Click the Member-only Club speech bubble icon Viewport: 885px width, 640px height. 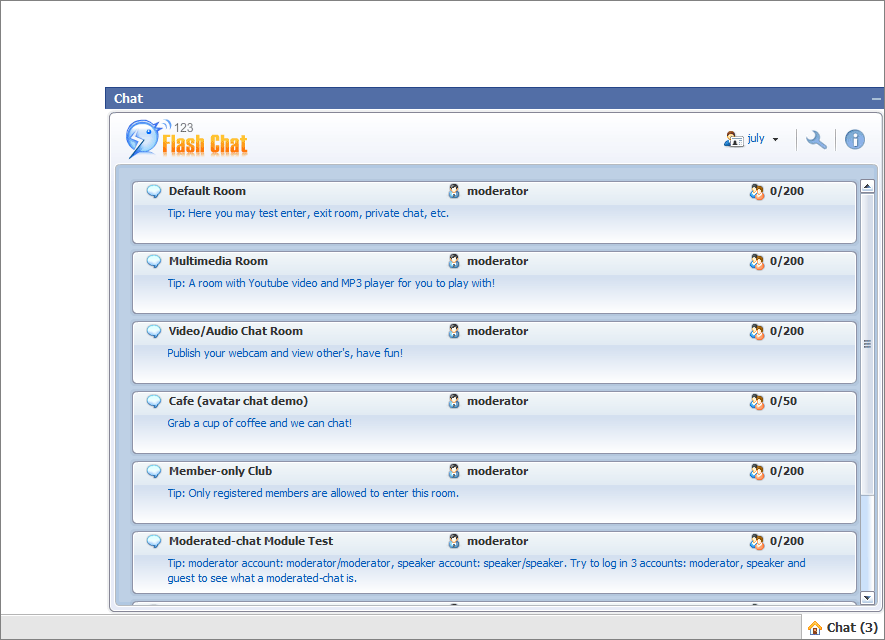click(x=154, y=471)
